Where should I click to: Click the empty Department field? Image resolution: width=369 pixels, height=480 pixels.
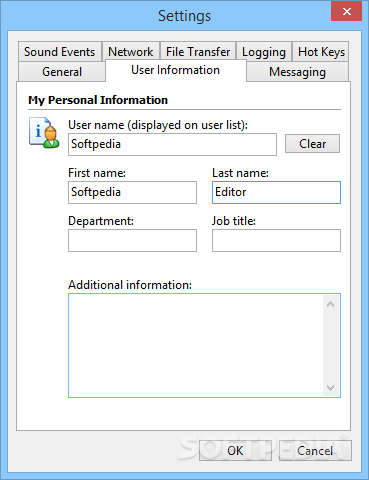point(132,240)
